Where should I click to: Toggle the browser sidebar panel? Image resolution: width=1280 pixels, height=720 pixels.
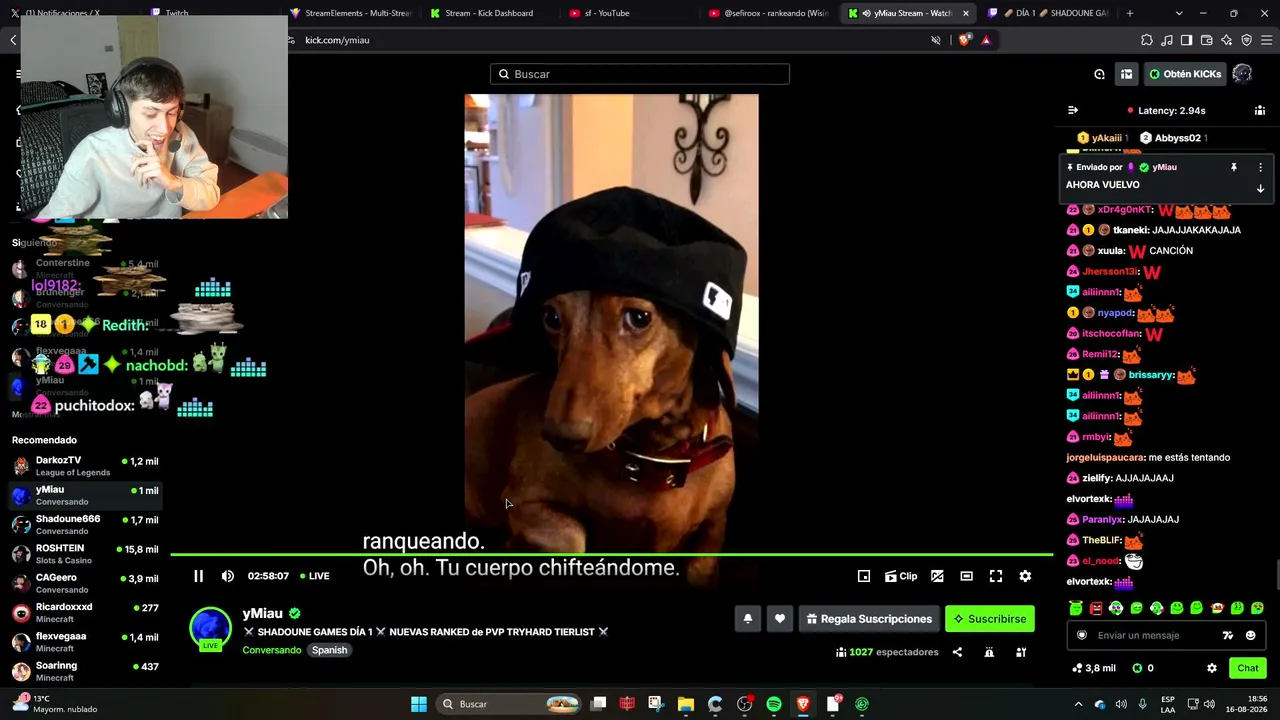click(x=1186, y=40)
